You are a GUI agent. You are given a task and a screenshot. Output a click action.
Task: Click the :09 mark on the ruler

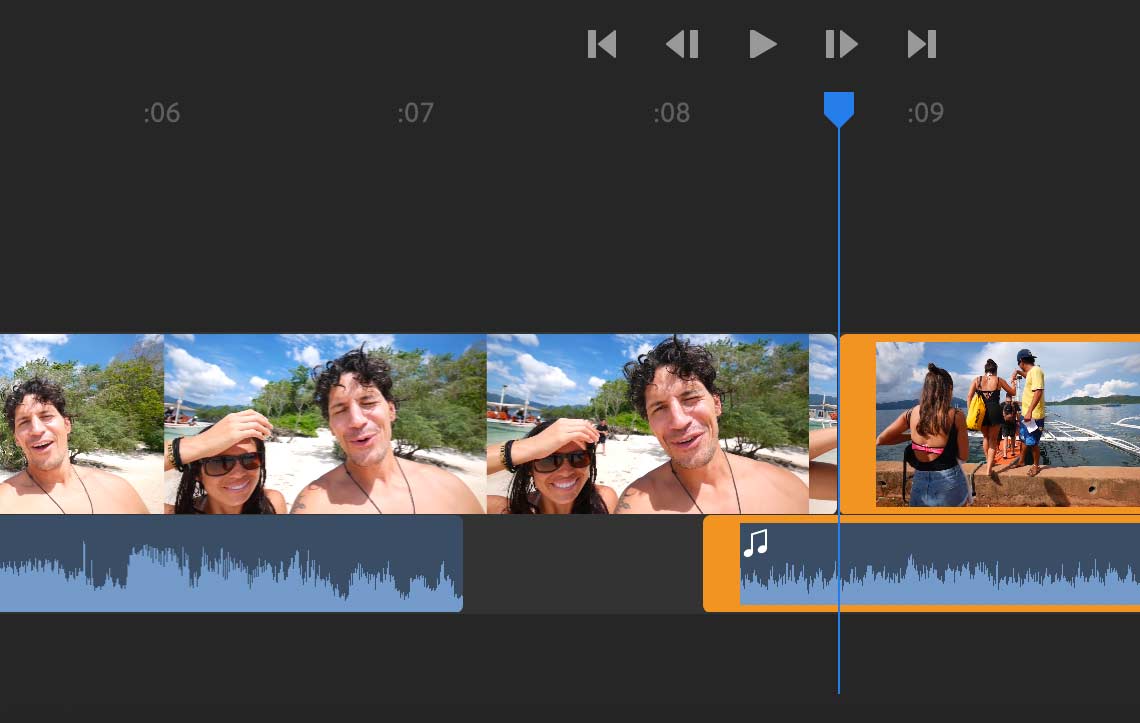(x=925, y=113)
